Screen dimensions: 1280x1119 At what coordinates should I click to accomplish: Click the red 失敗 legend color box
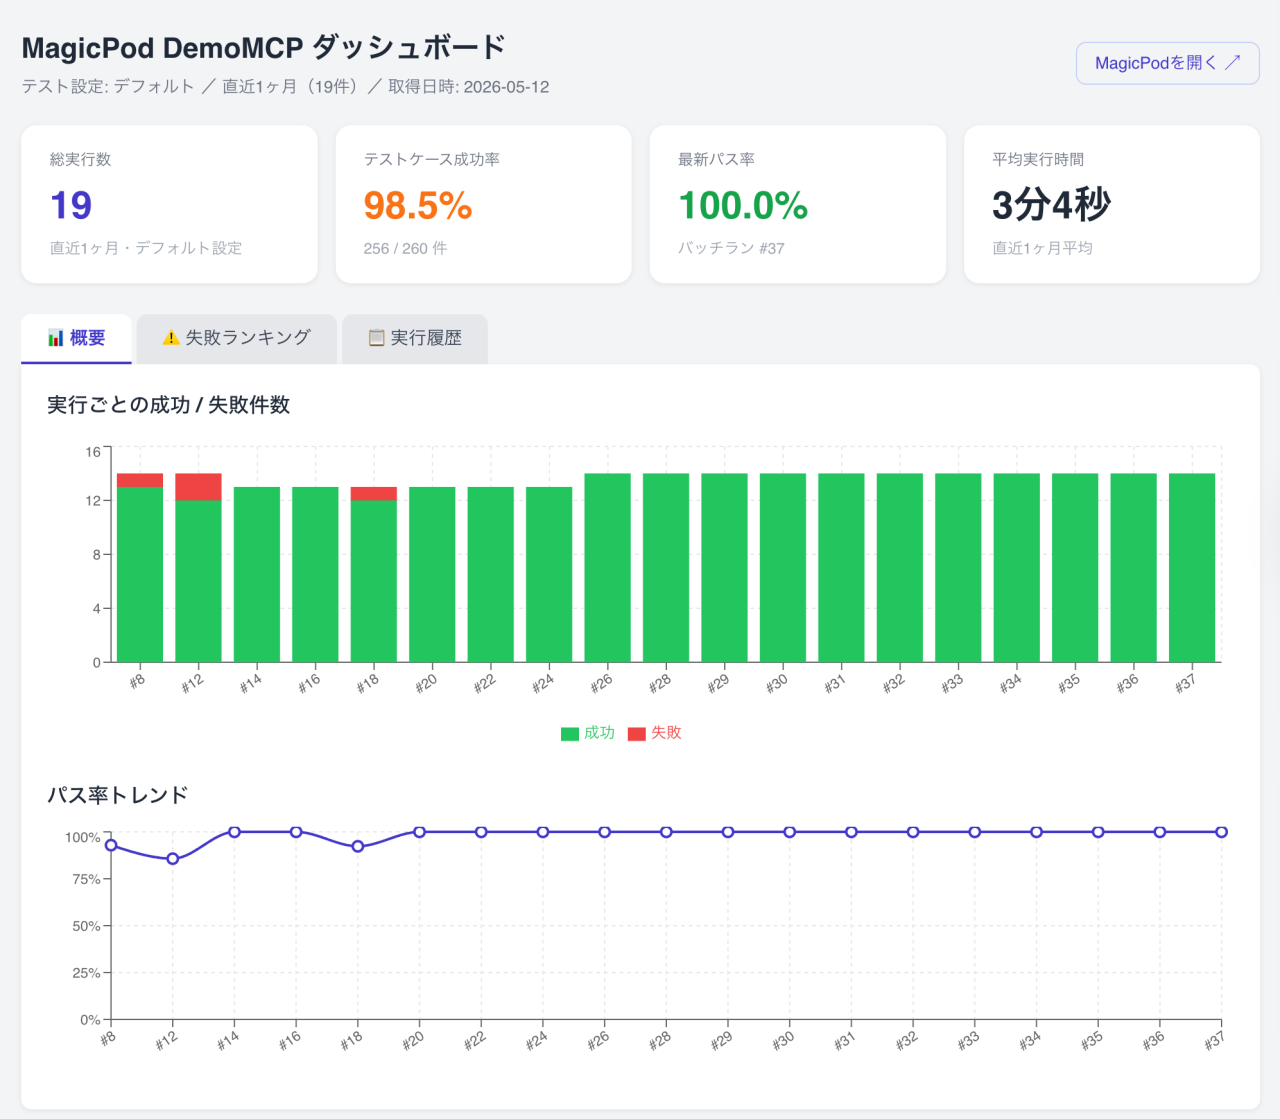(x=636, y=734)
